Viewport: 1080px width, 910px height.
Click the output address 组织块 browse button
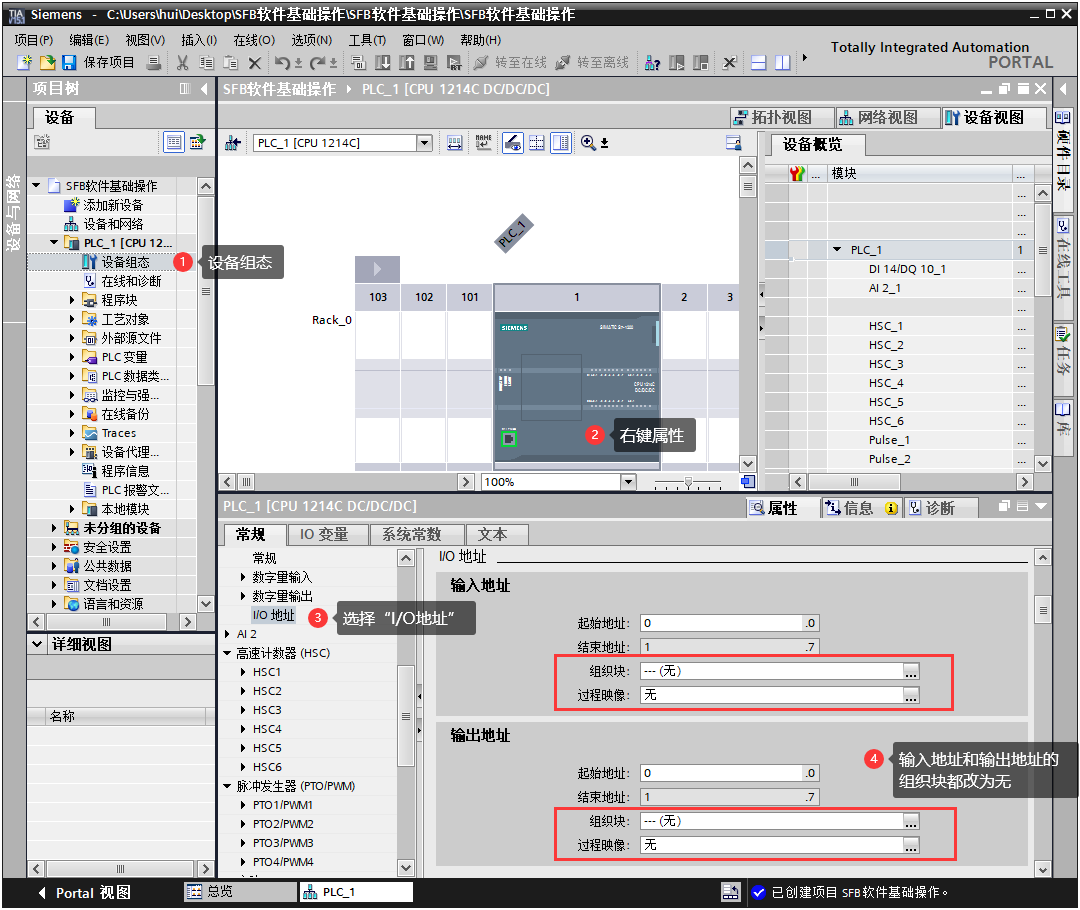coord(911,821)
